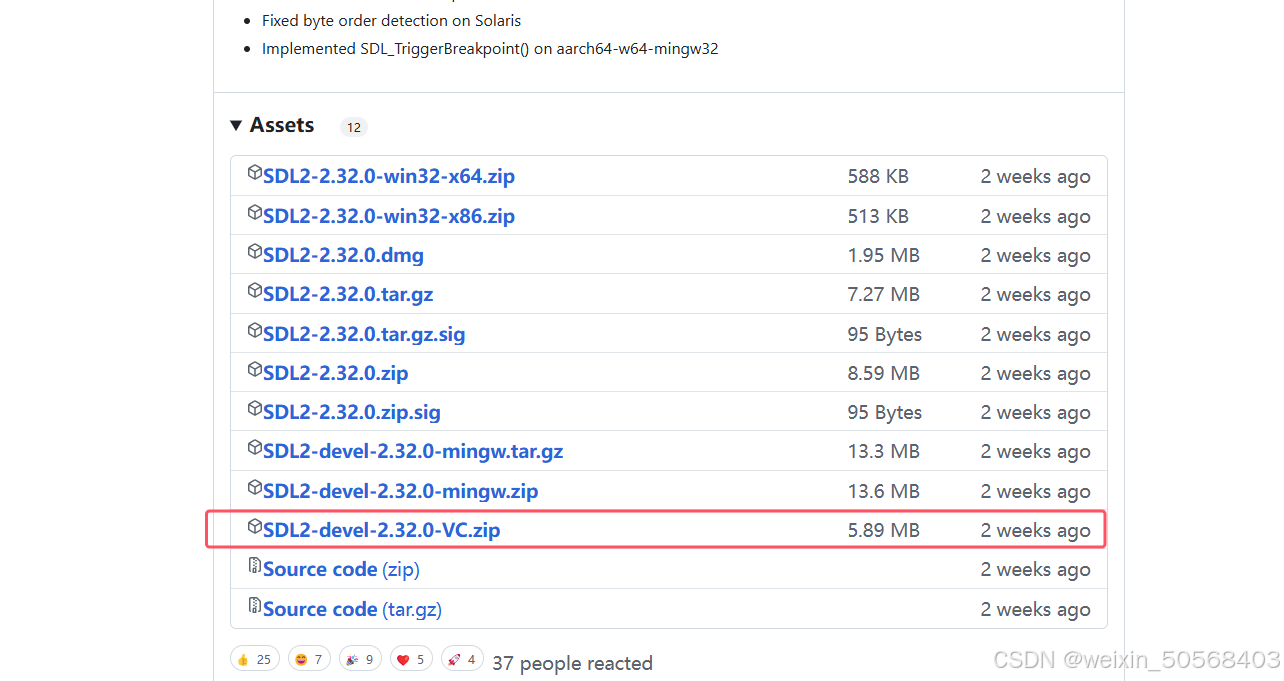
Task: Download SDL2-devel-2.32.0-VC.zip
Action: point(381,530)
